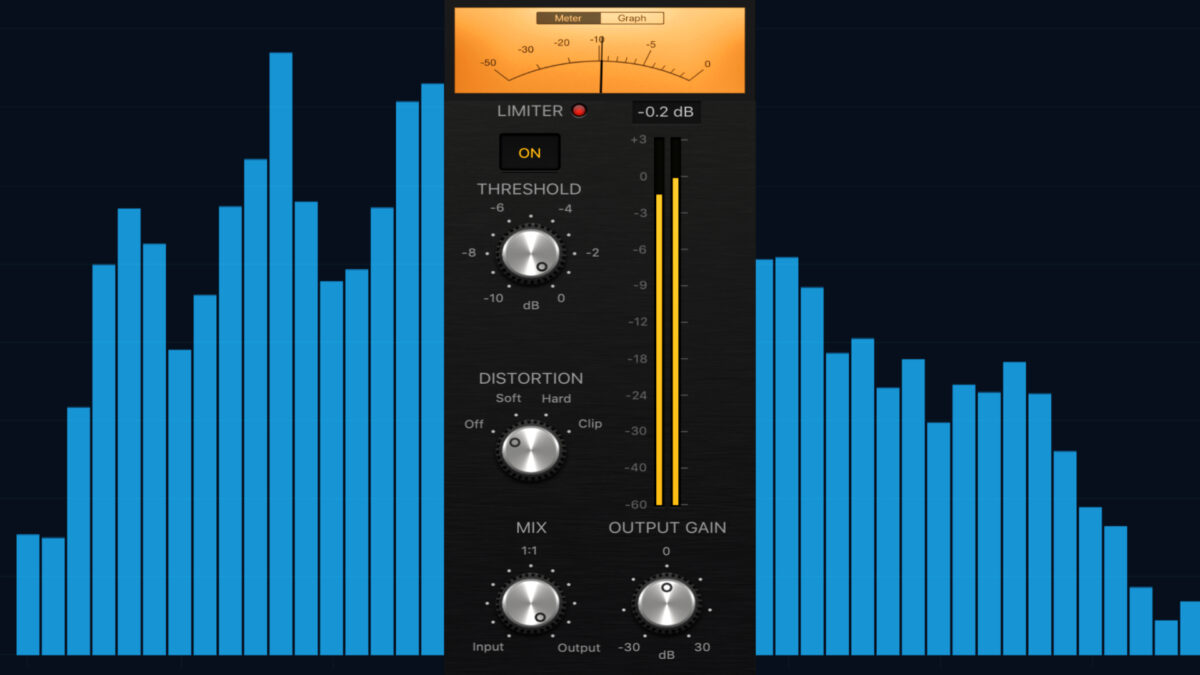Select the Clip distortion label

(590, 423)
